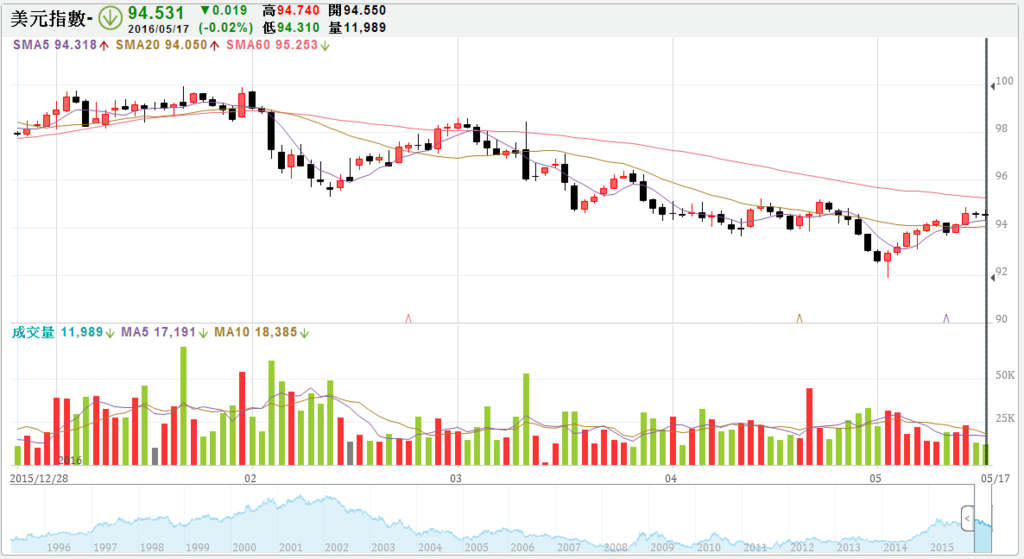Screen dimensions: 1024x559
Task: Click the SMA20 up-arrow indicator
Action: click(214, 46)
